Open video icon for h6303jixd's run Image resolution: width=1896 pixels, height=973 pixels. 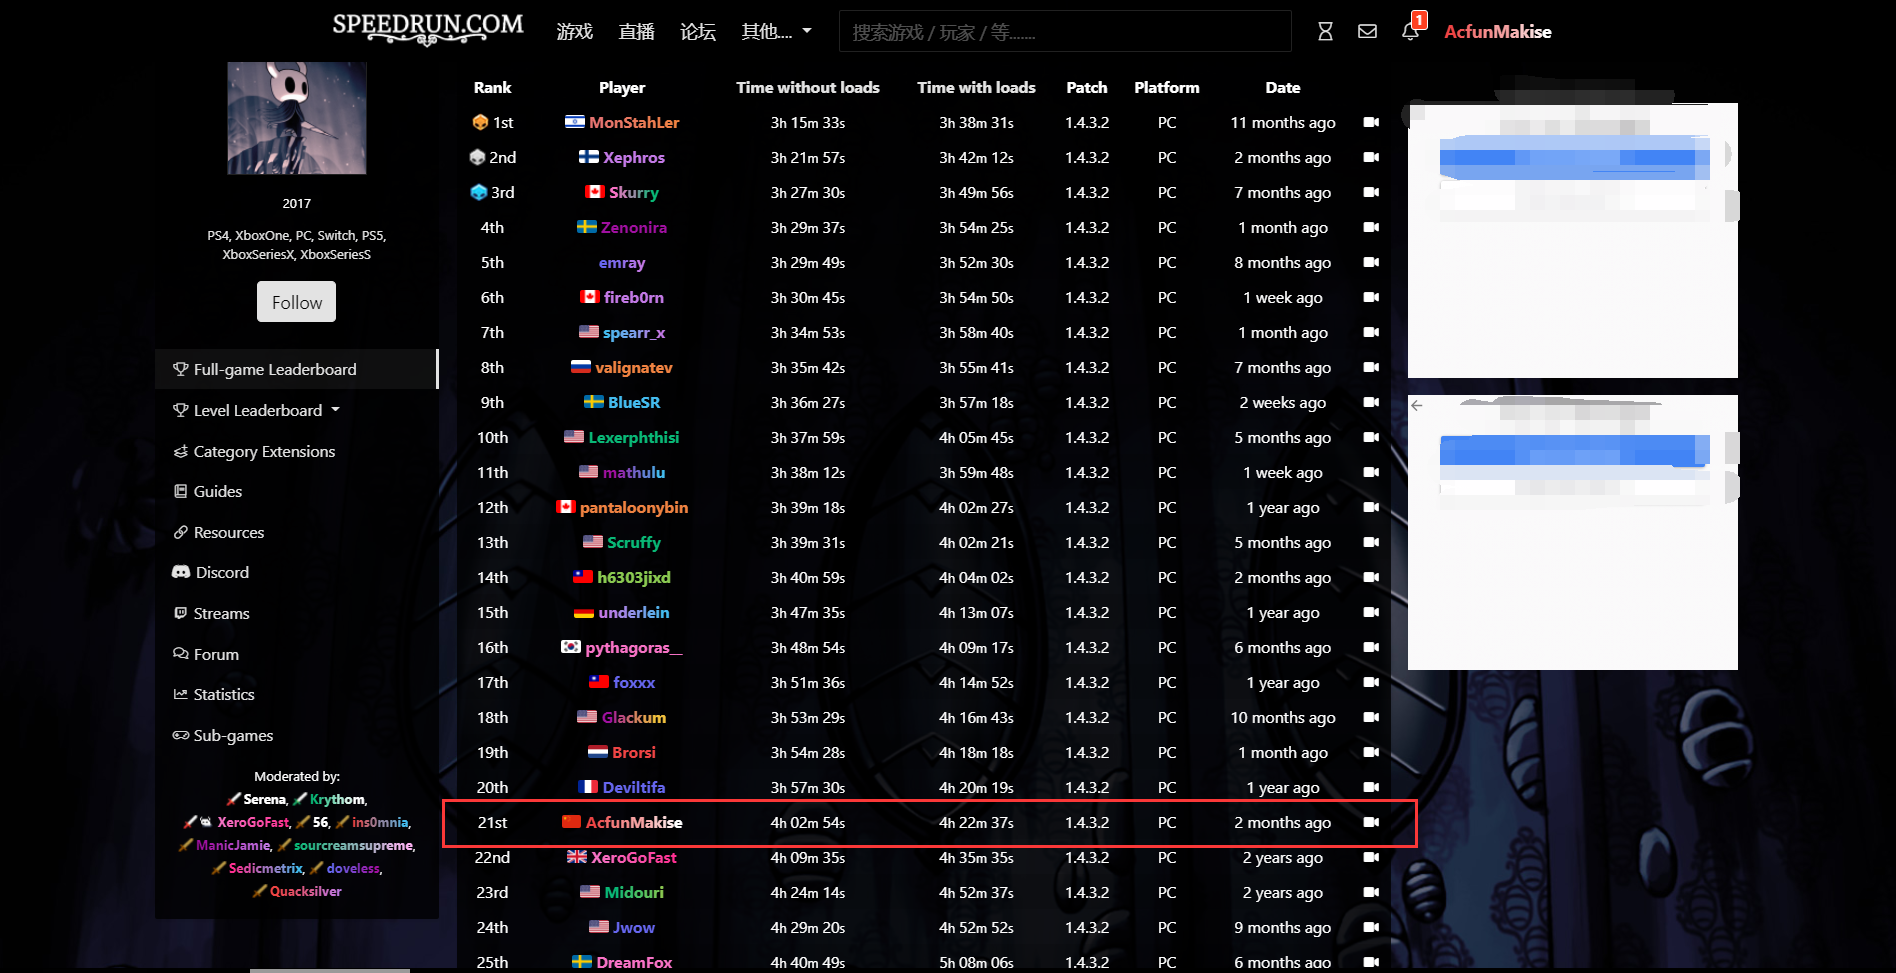pyautogui.click(x=1371, y=577)
